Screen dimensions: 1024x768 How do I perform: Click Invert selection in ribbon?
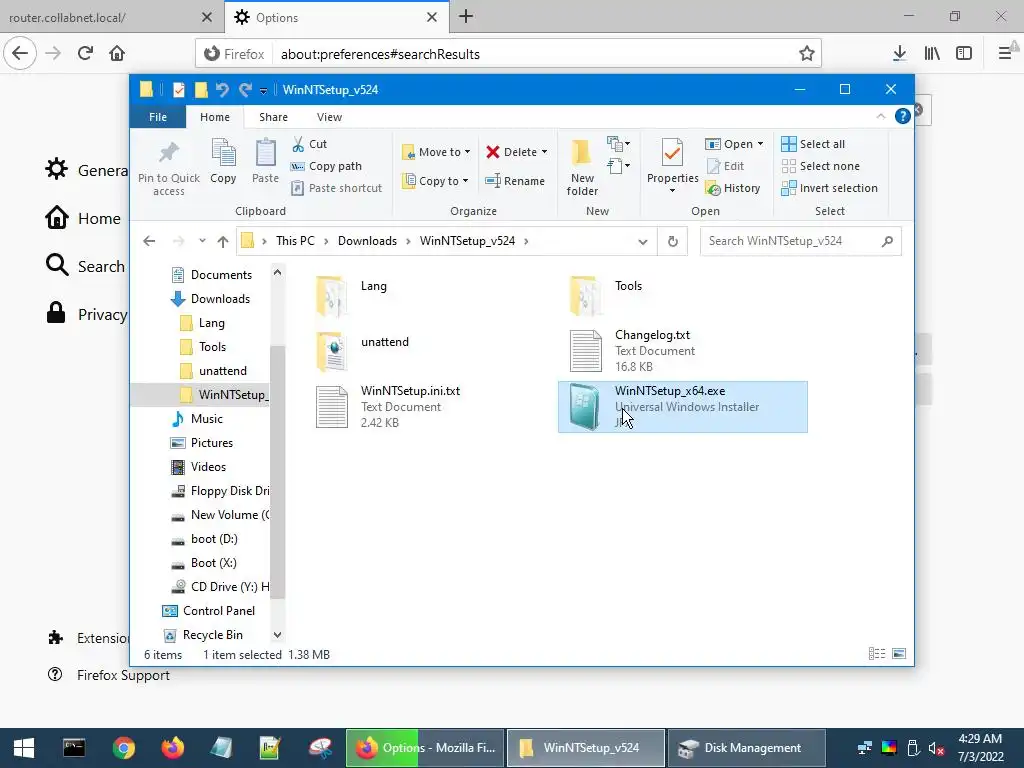click(x=829, y=188)
